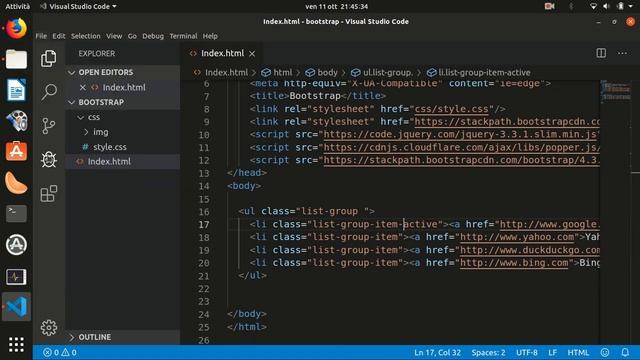
Task: Click the Visual Studio Code dock icon
Action: [16, 307]
